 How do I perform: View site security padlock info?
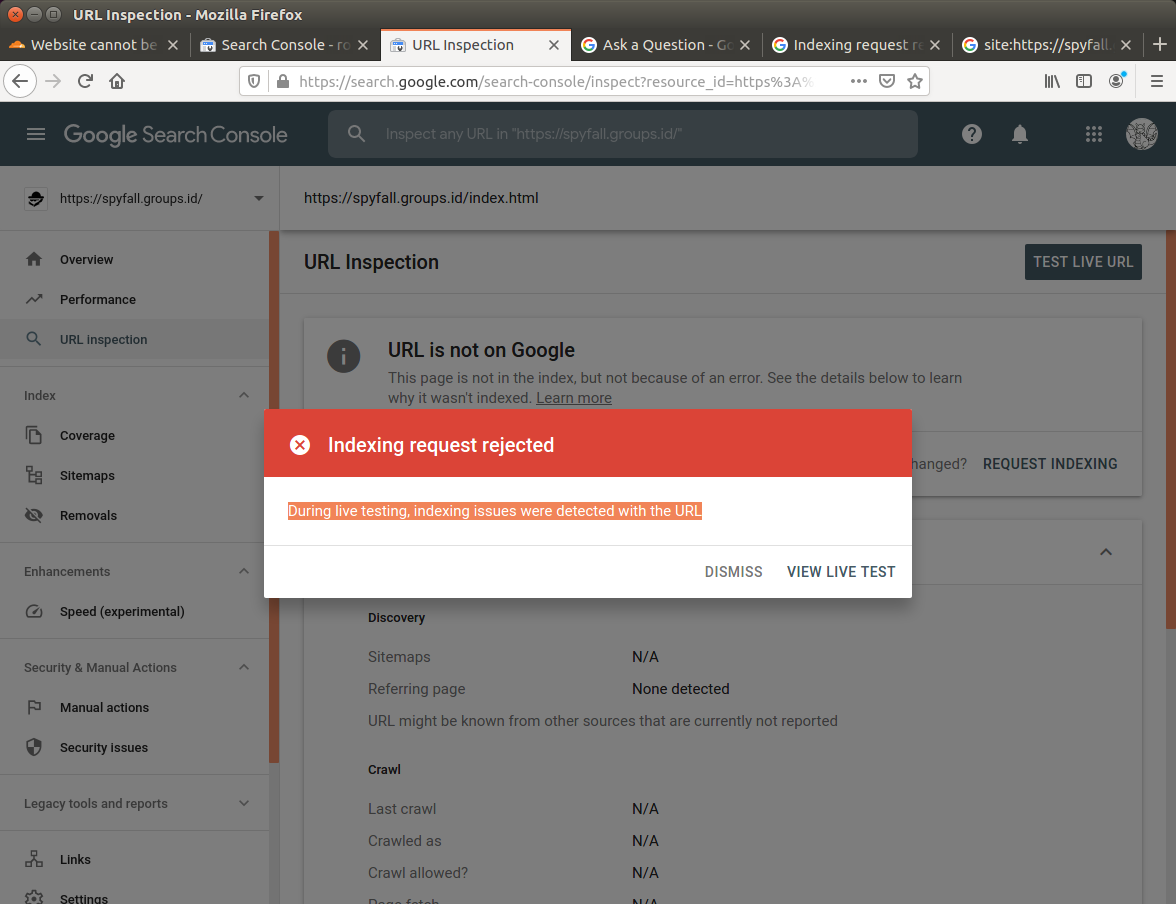[283, 81]
